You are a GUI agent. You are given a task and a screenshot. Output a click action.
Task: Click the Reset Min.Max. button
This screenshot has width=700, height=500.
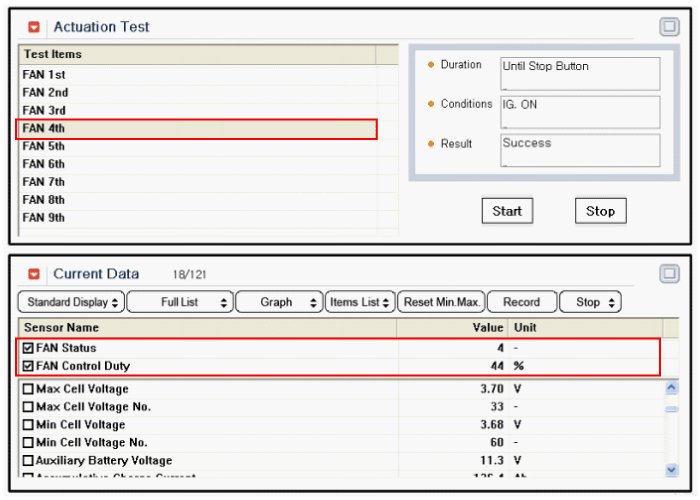(441, 302)
